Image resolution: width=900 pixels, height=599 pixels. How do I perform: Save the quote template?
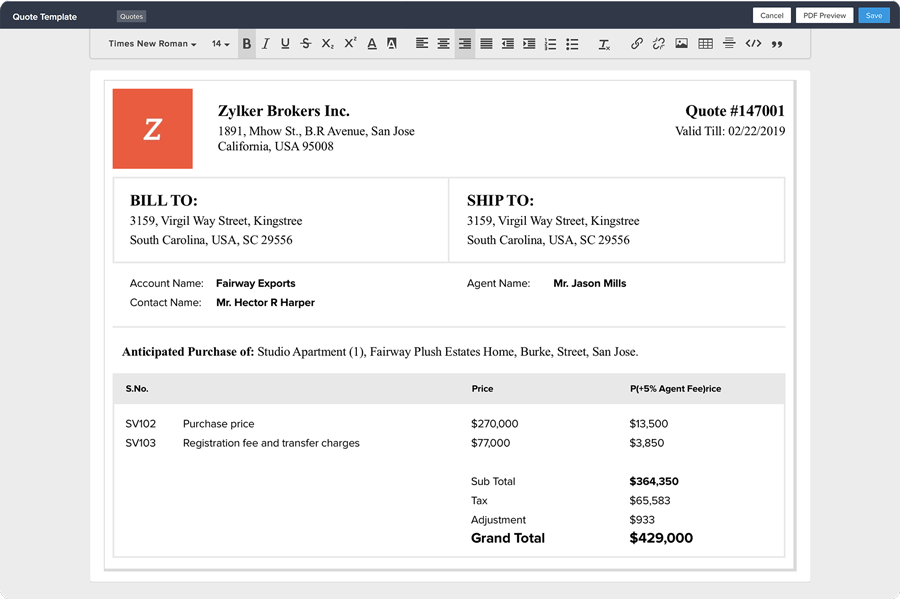tap(874, 15)
